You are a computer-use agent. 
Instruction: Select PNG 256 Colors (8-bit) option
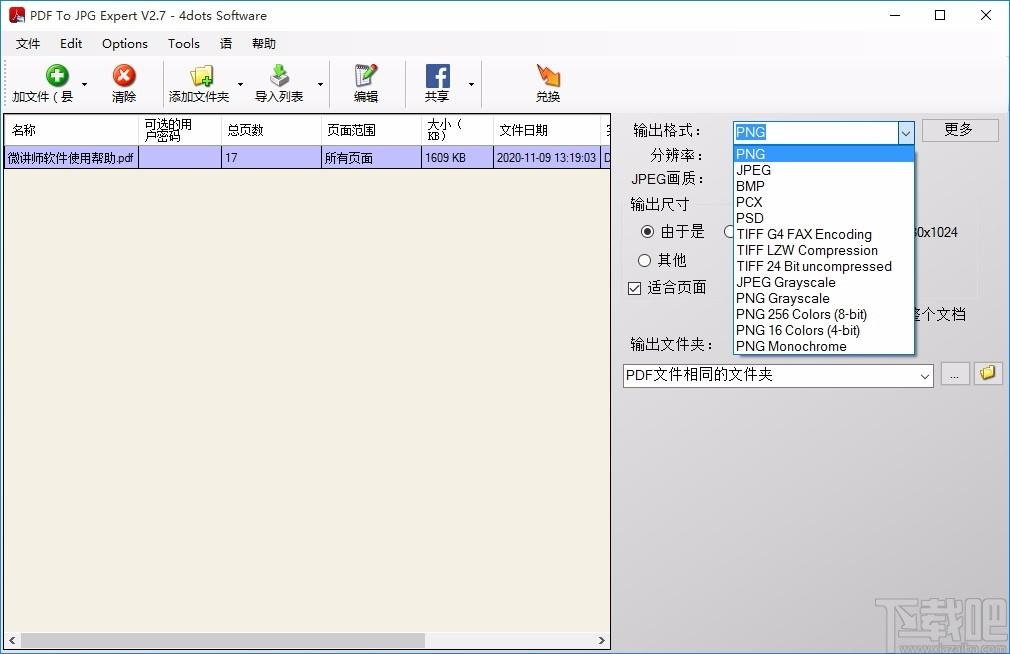[x=824, y=314]
